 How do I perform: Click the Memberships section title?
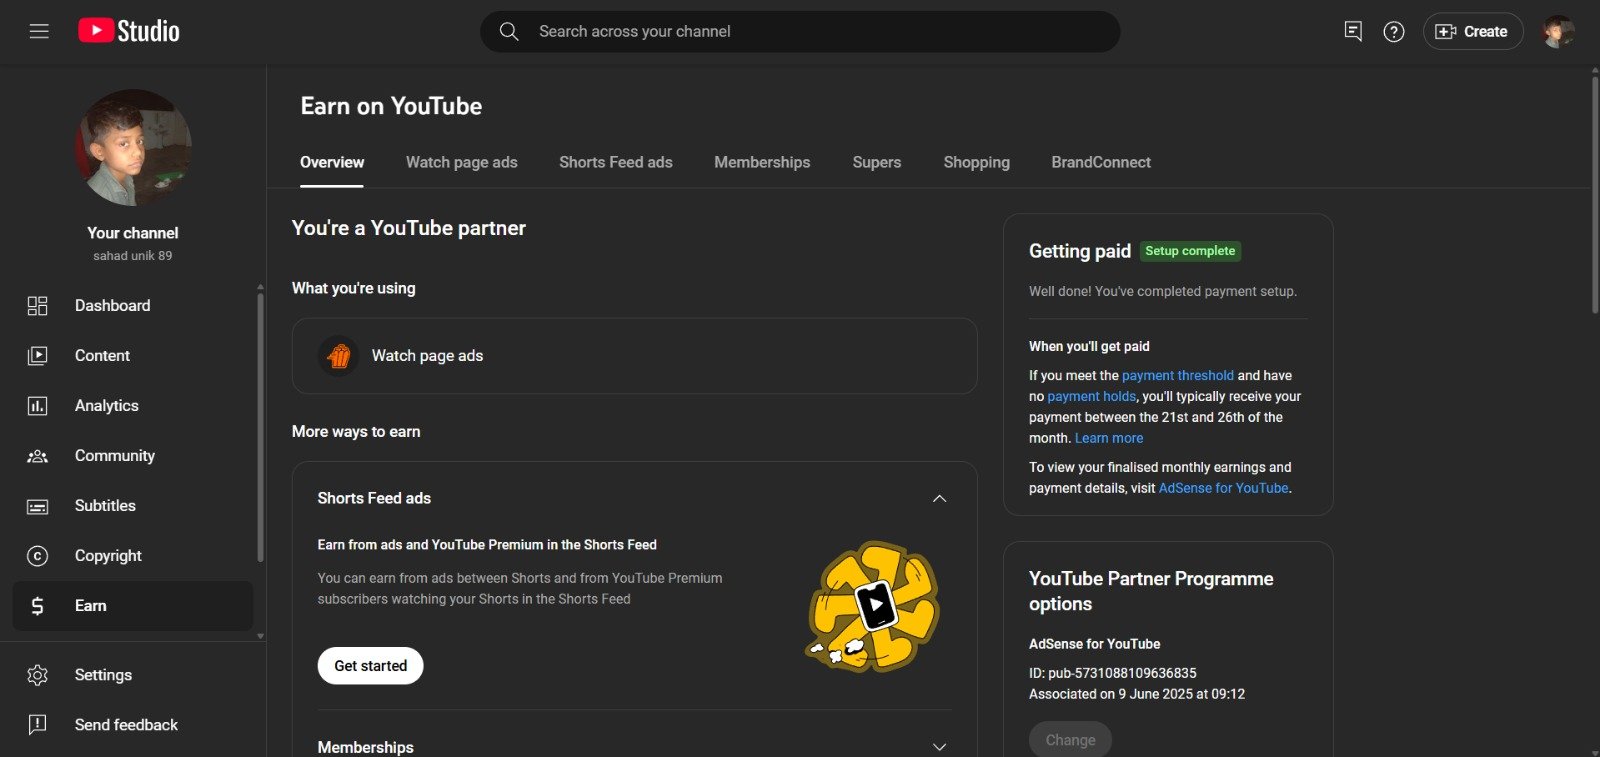coord(365,747)
